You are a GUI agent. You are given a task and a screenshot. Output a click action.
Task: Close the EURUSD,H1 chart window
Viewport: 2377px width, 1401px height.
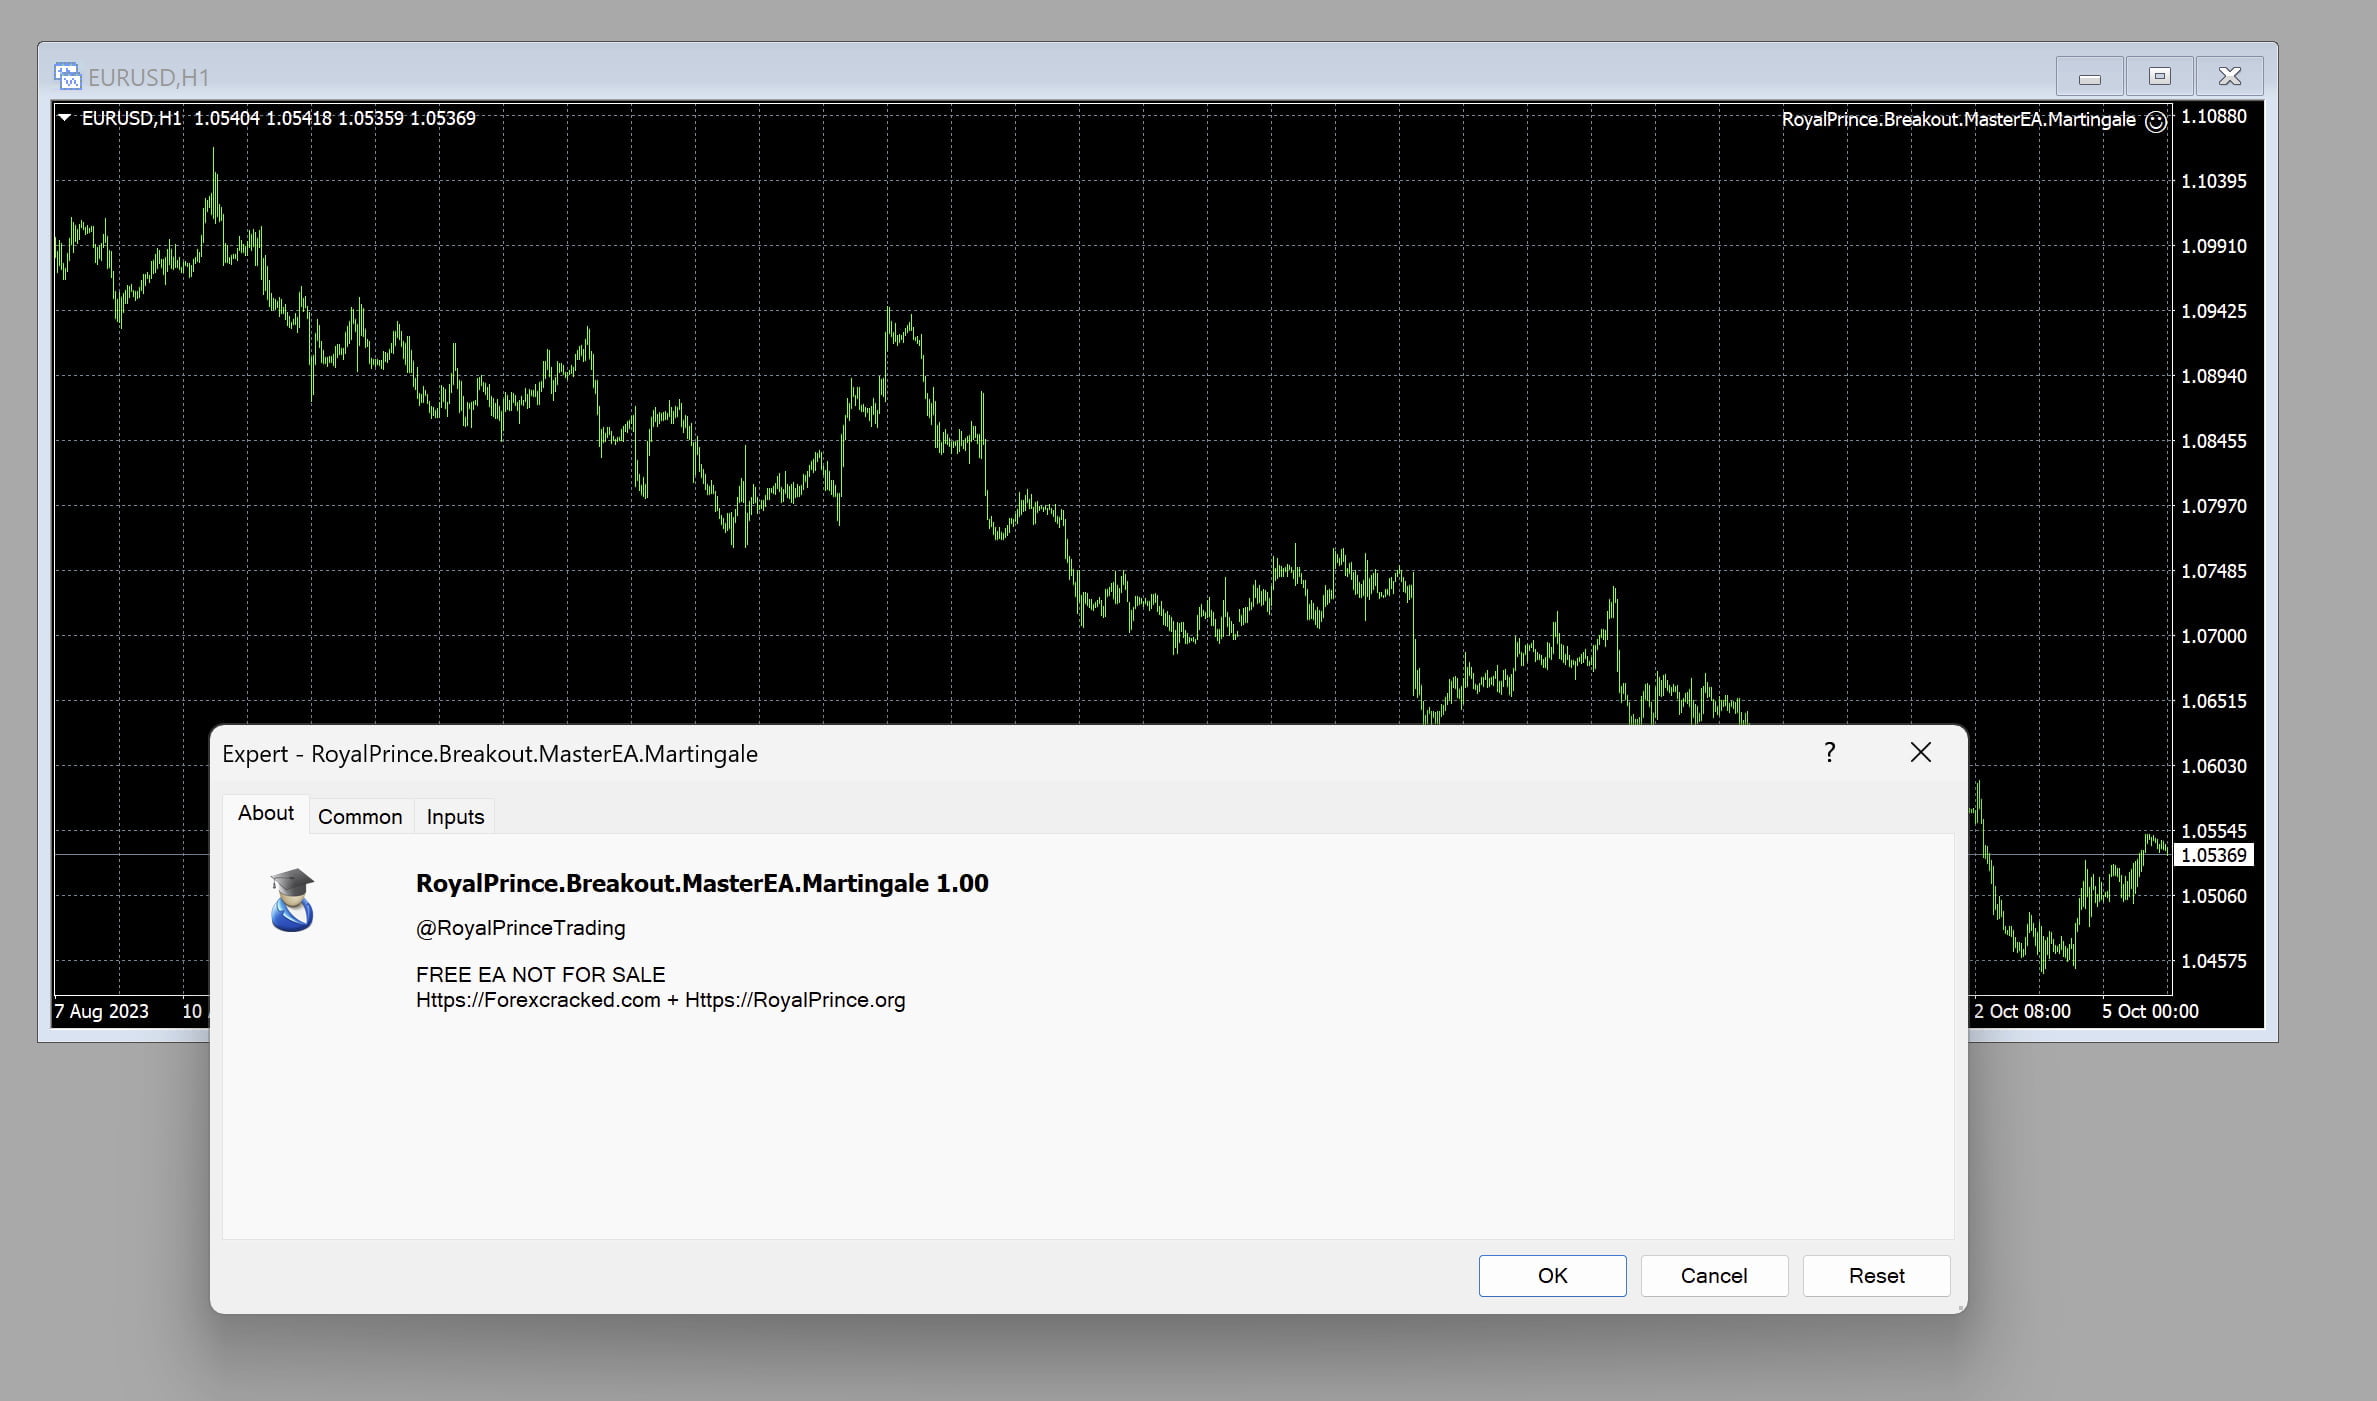pos(2229,77)
